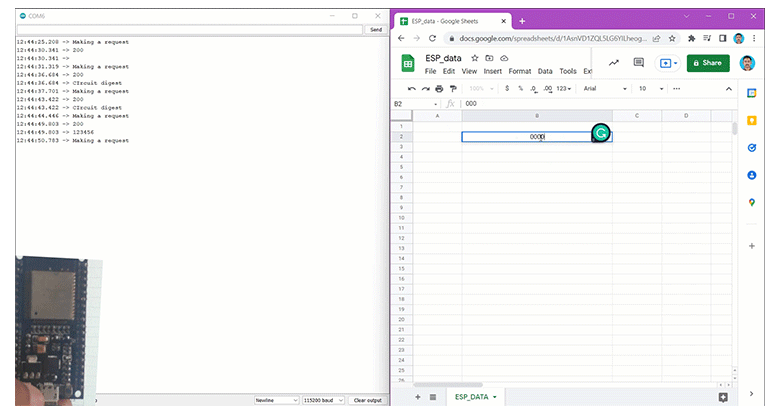
Task: Open the Insert menu
Action: 493,71
